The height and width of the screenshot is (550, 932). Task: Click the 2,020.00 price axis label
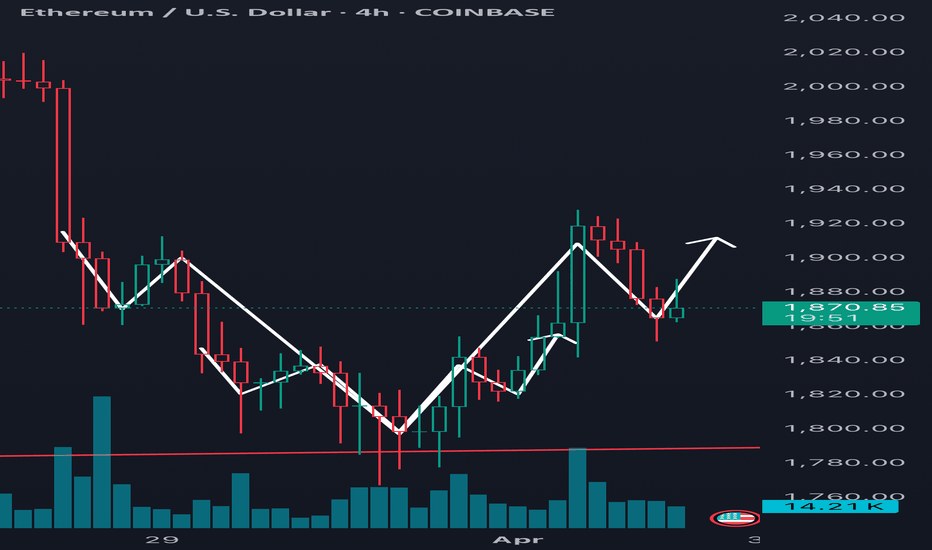click(844, 52)
